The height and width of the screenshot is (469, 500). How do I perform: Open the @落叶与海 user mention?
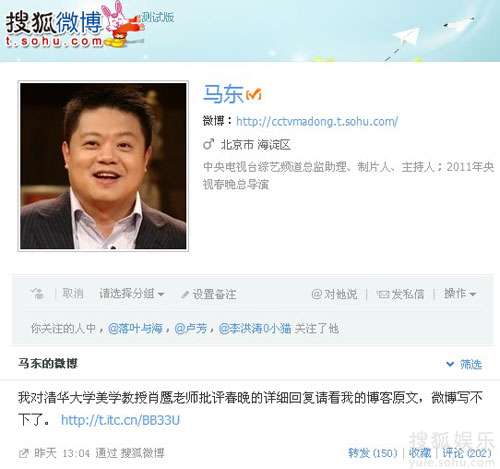click(135, 329)
